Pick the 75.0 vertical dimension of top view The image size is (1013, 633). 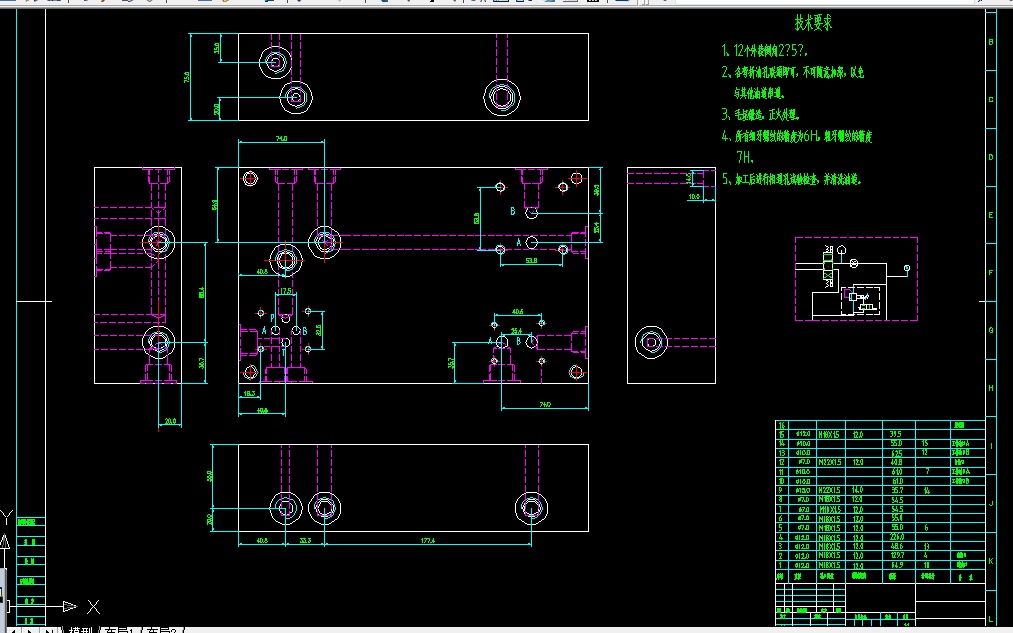187,78
